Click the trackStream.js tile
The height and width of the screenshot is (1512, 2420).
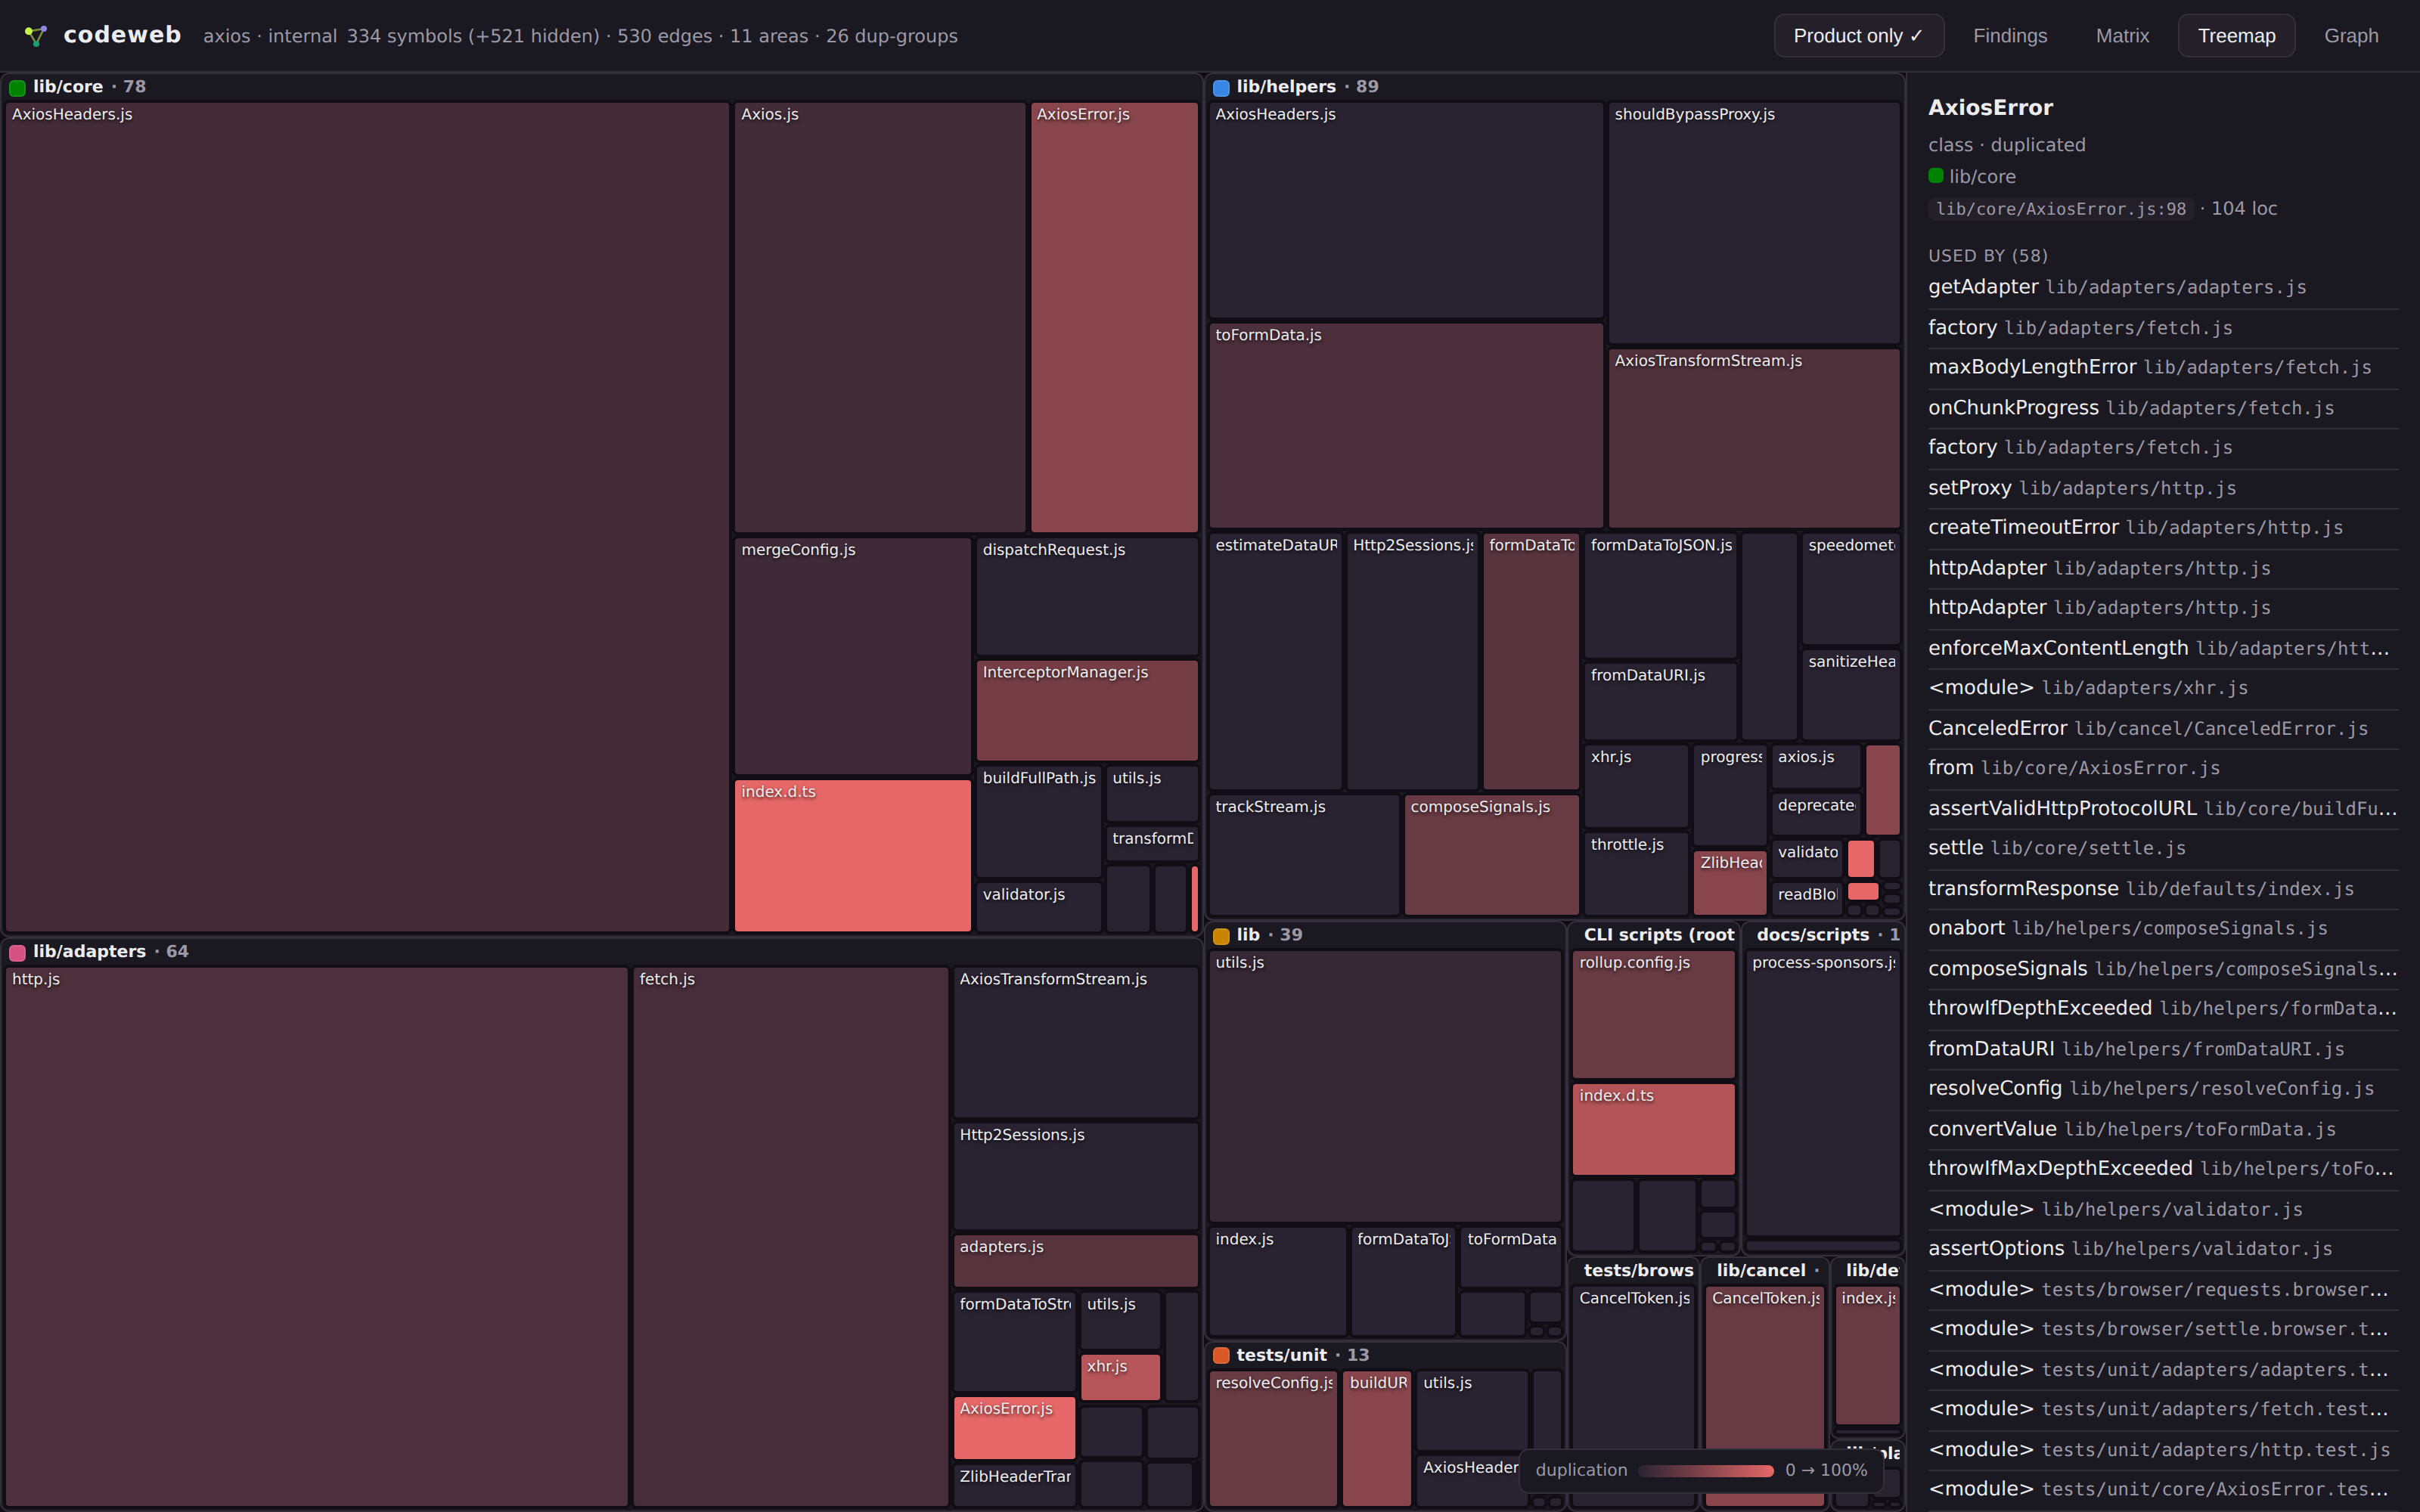coord(1304,855)
